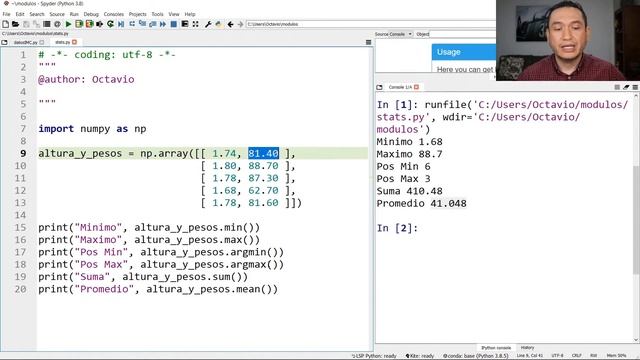The width and height of the screenshot is (640, 360).
Task: Open the Consoles menu
Action: click(113, 14)
